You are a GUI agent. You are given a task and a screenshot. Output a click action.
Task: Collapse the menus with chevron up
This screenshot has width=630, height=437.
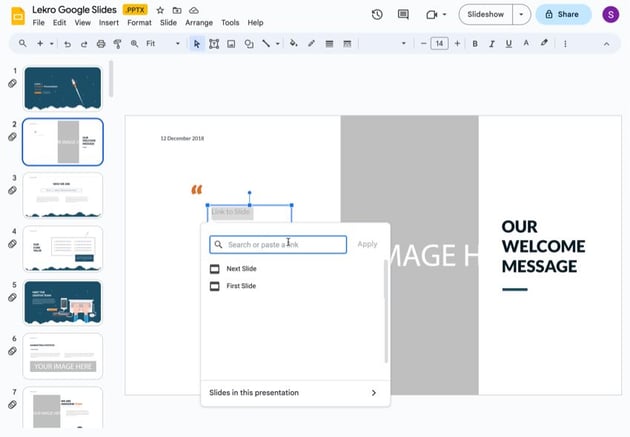tap(606, 44)
